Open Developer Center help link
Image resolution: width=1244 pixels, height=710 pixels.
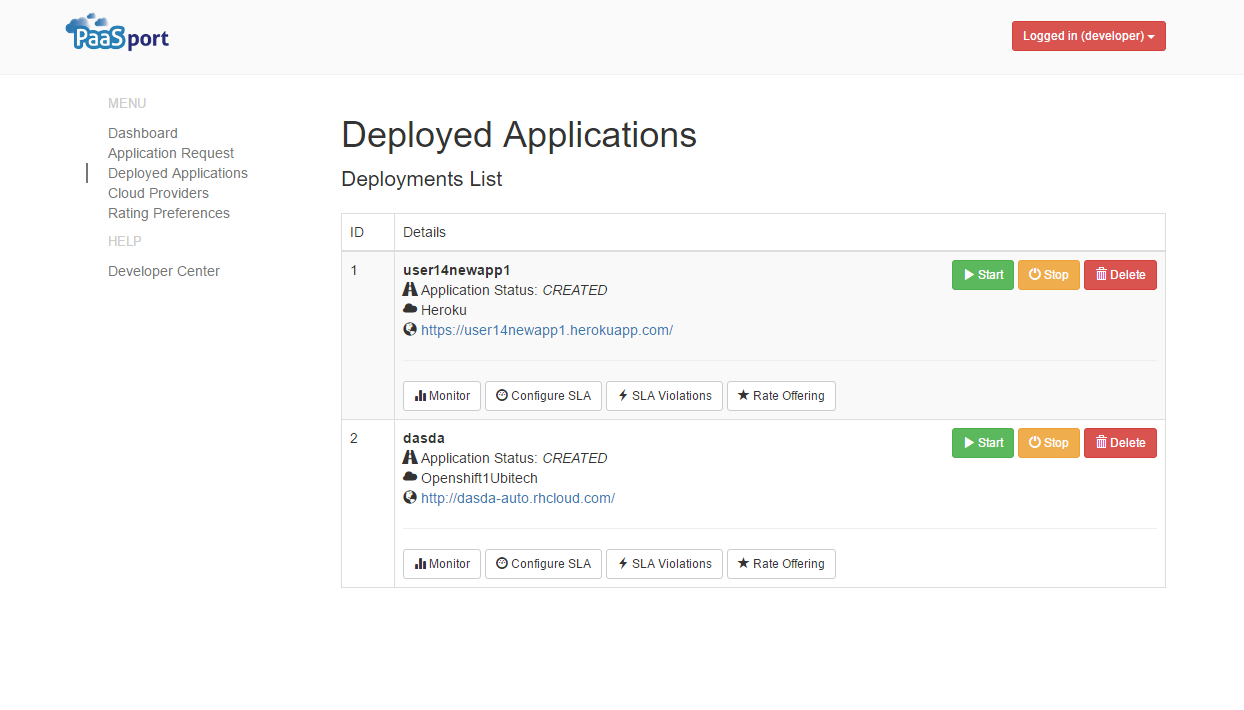164,271
